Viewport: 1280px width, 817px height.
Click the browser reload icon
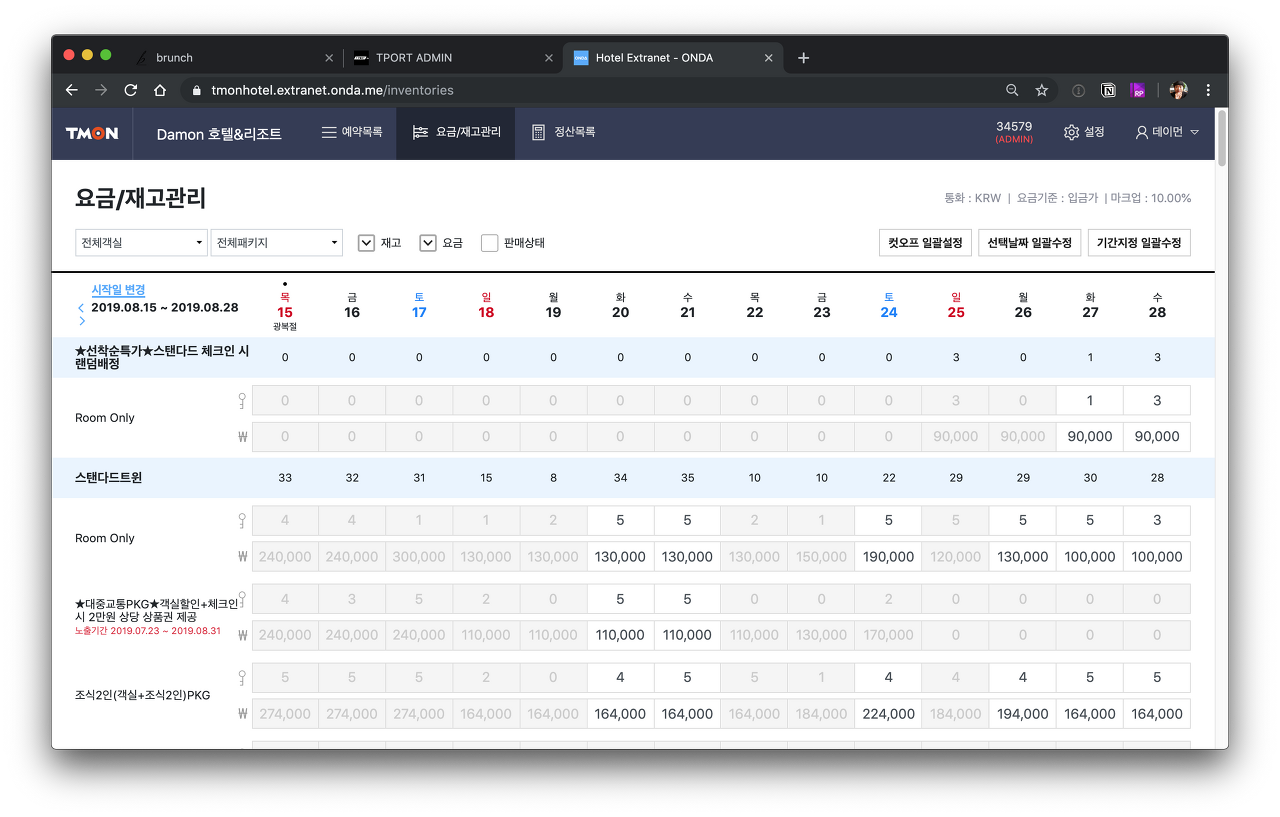130,90
